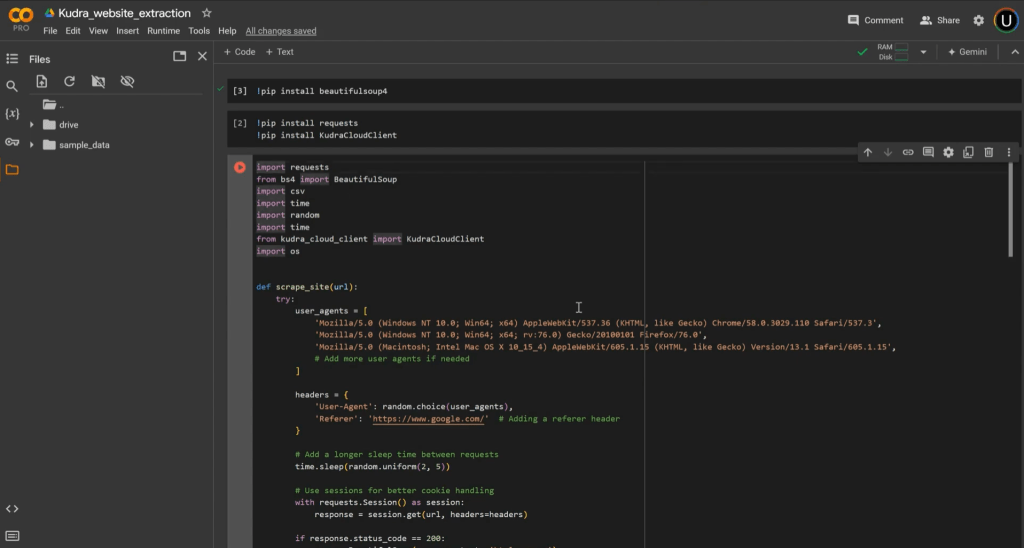Open the runtime connection dropdown arrow
The height and width of the screenshot is (548, 1024).
(x=923, y=52)
